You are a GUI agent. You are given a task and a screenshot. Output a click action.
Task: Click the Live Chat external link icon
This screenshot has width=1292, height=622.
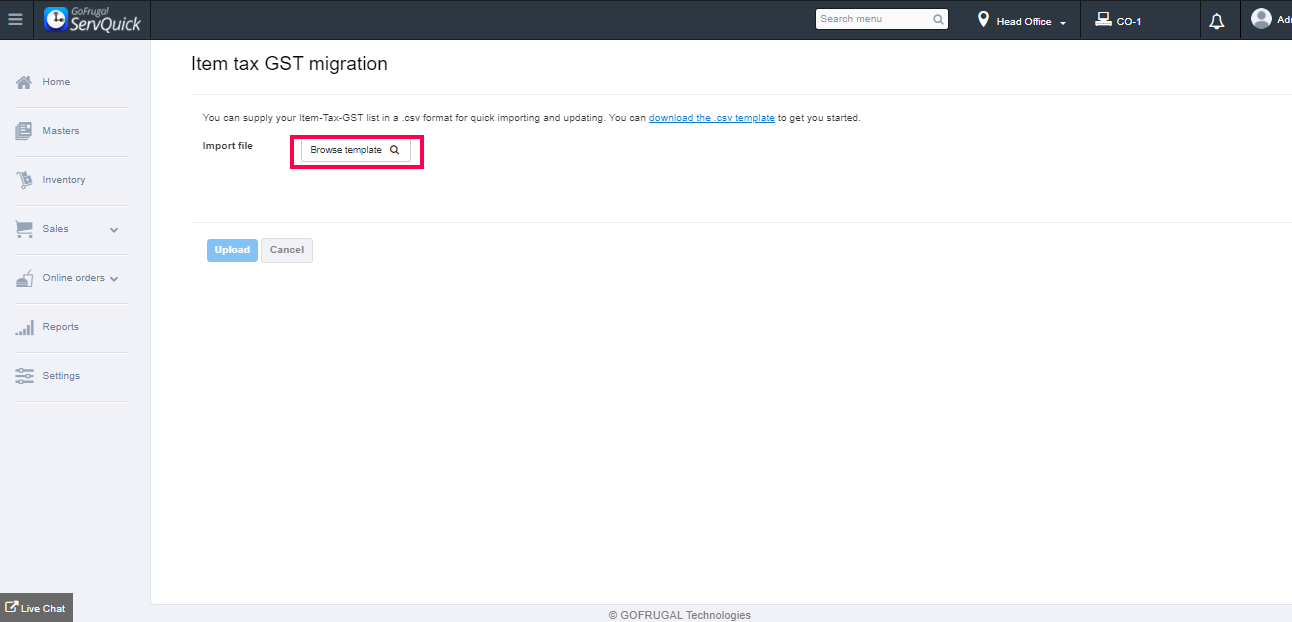tap(12, 607)
